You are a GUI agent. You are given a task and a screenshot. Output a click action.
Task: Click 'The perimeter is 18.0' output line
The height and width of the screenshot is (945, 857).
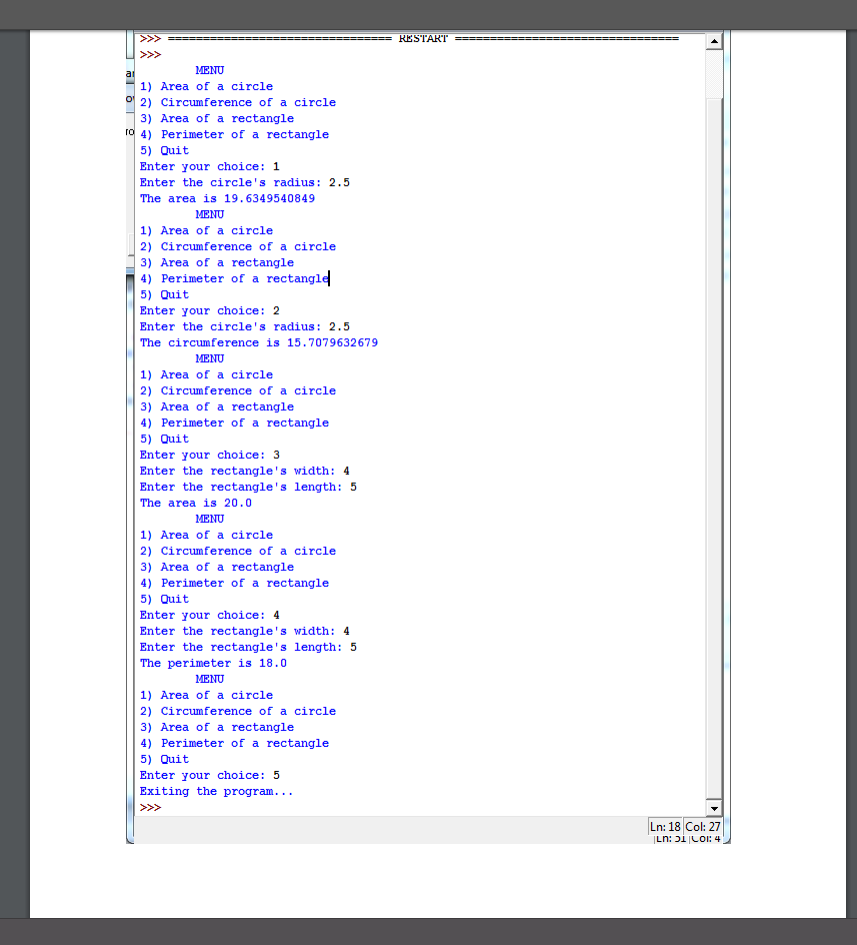[x=213, y=662]
